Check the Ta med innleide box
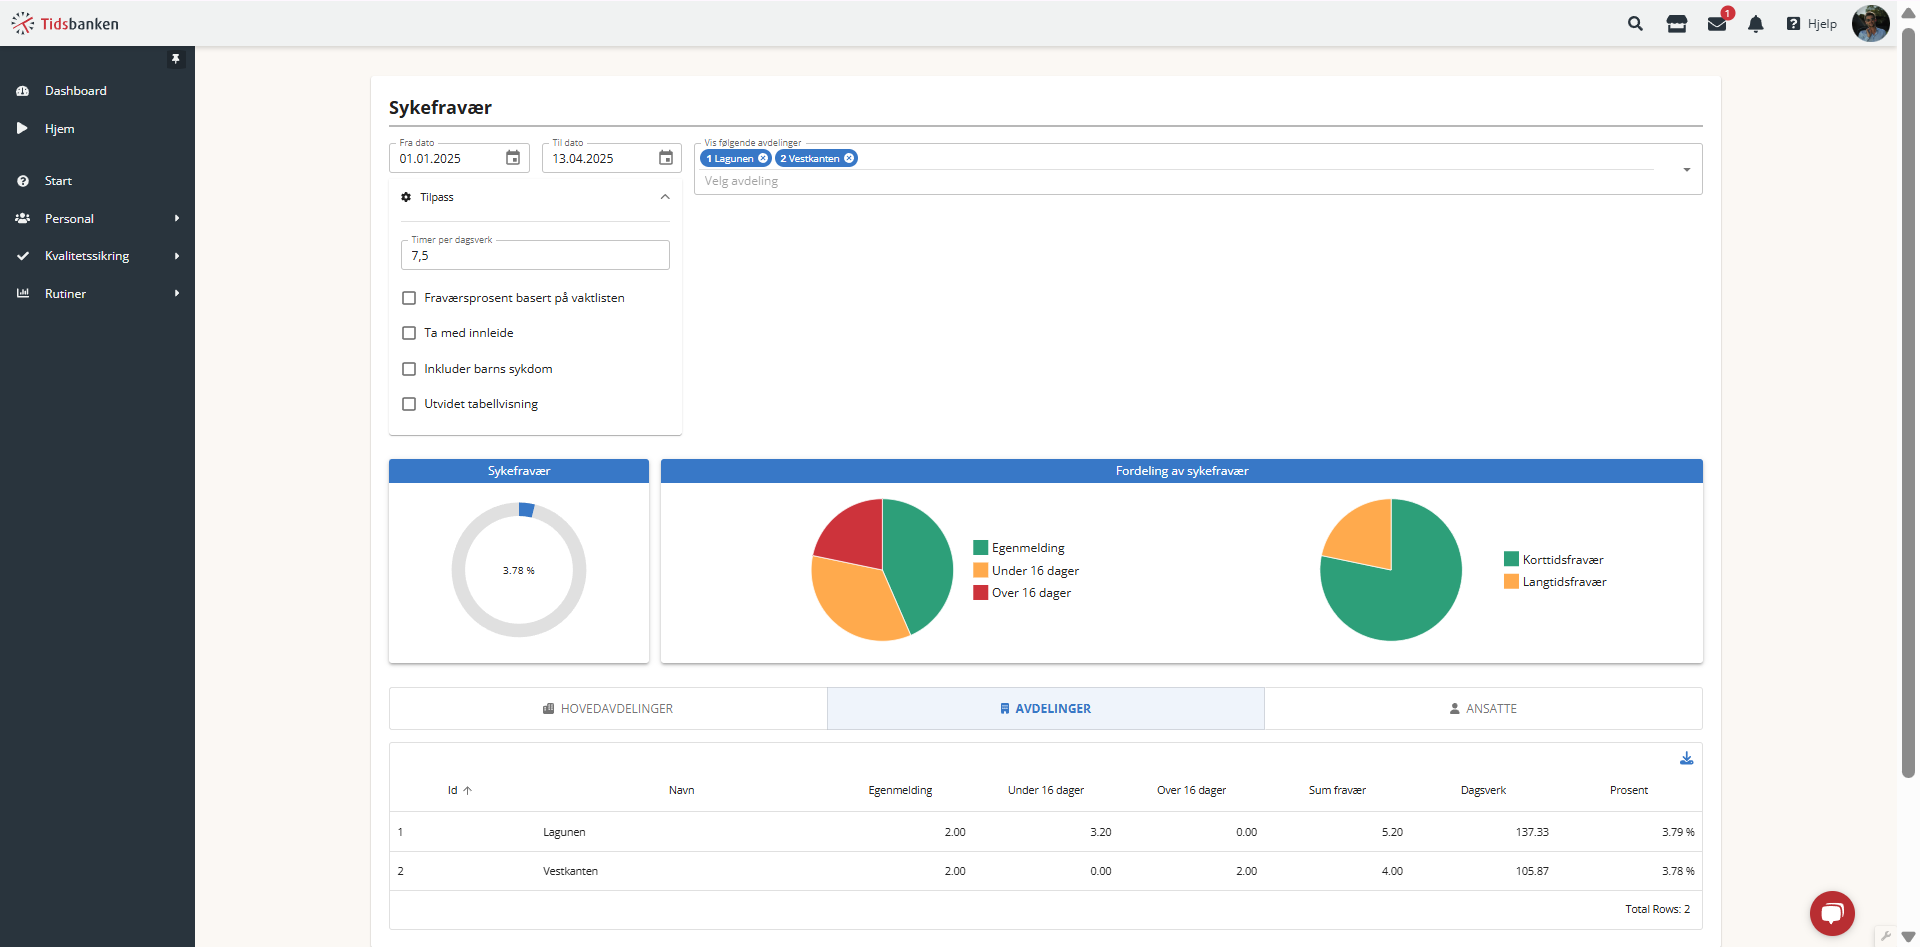The height and width of the screenshot is (947, 1920). coord(409,333)
